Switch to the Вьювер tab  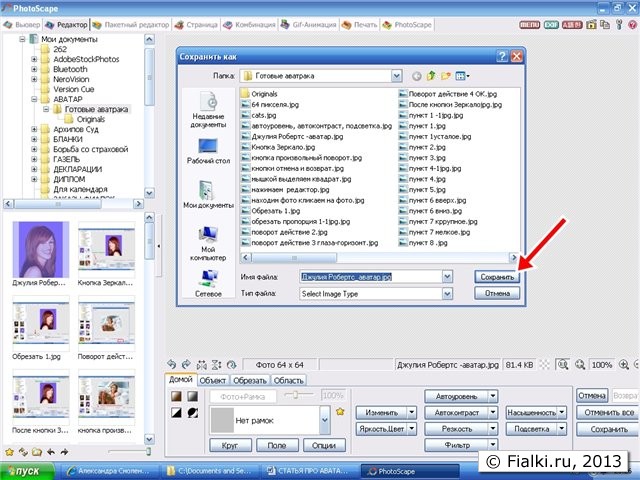click(x=22, y=25)
